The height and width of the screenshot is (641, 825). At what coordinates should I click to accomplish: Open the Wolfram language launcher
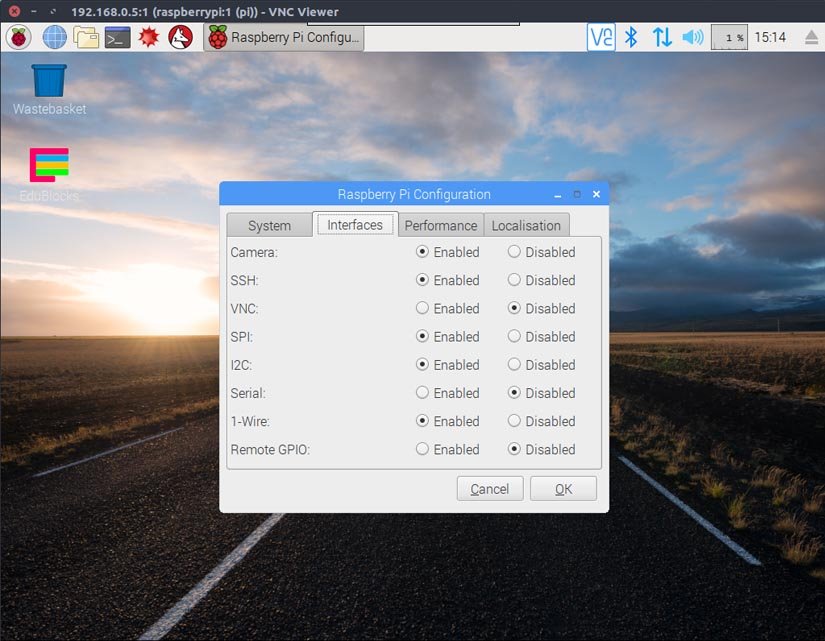[181, 37]
